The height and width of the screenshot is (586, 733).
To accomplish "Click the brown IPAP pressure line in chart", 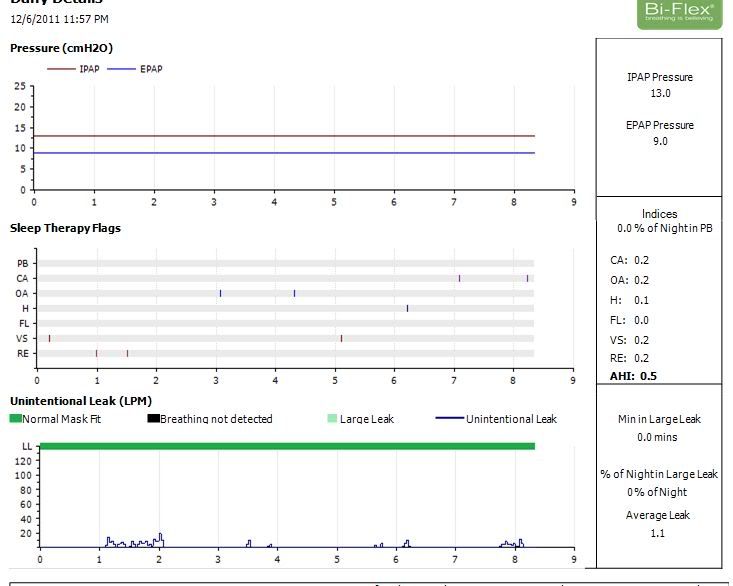I will 284,136.
